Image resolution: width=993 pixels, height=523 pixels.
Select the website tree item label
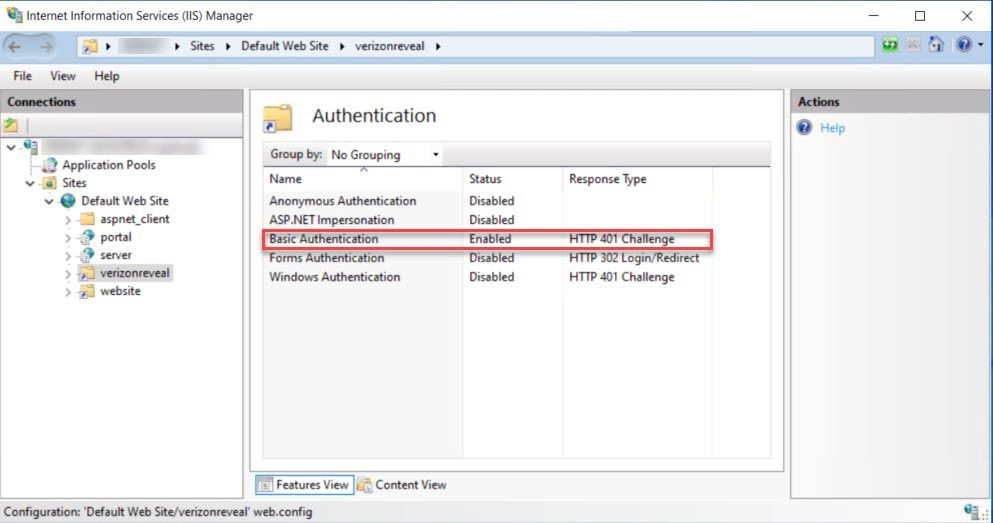pyautogui.click(x=120, y=291)
